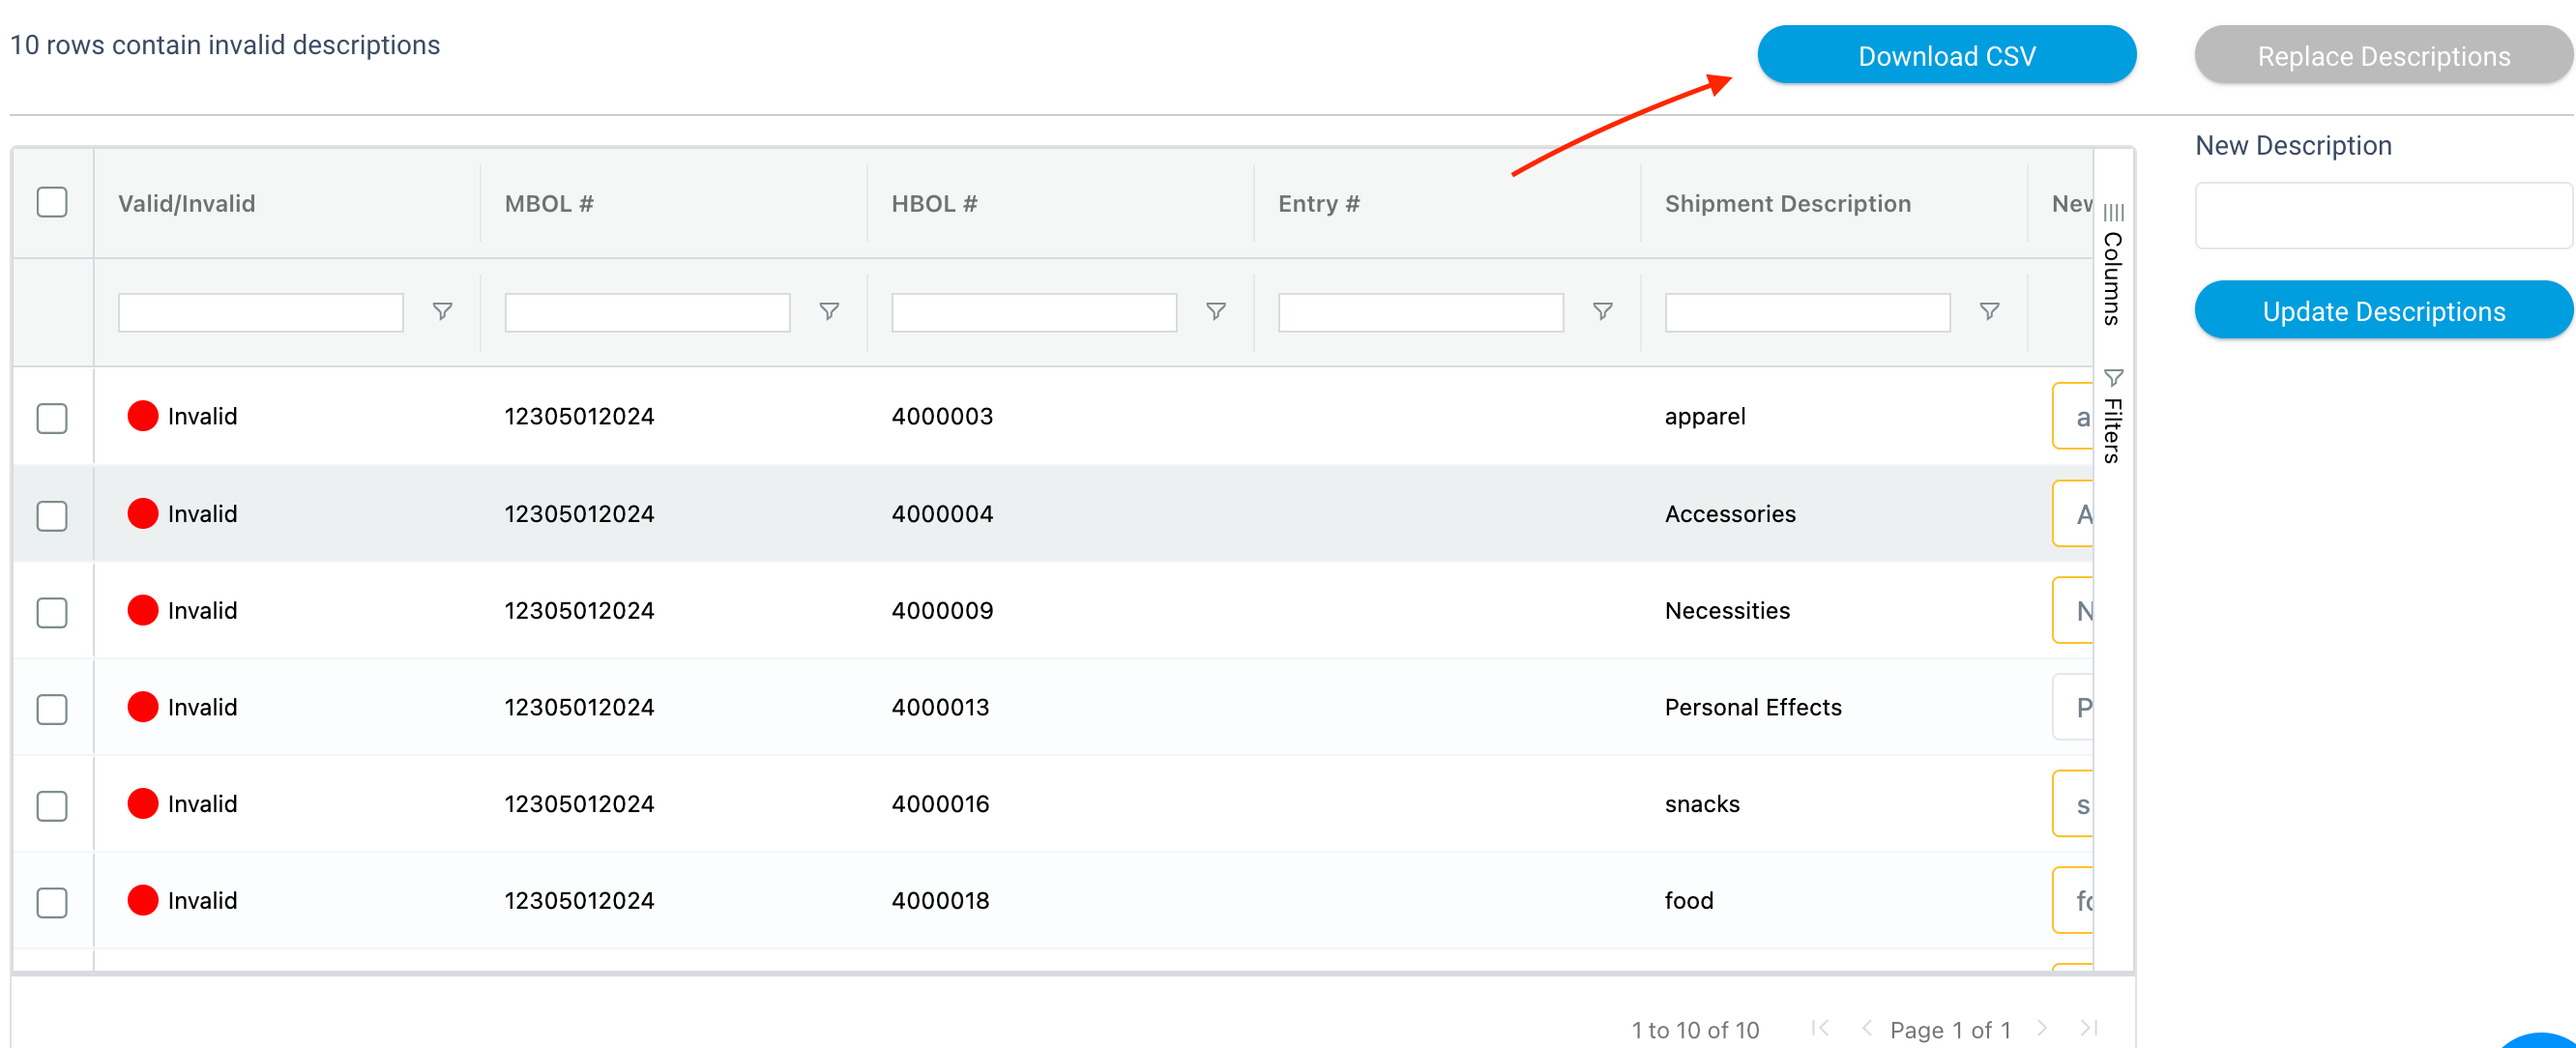Select the row with HBOL 4000013
2576x1048 pixels.
52,709
